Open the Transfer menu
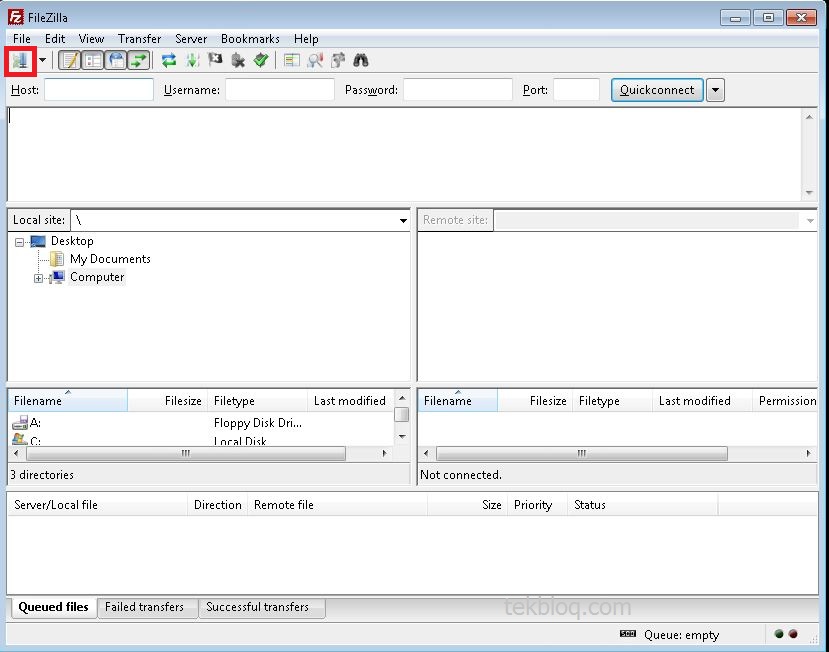This screenshot has height=652, width=829. coord(140,39)
